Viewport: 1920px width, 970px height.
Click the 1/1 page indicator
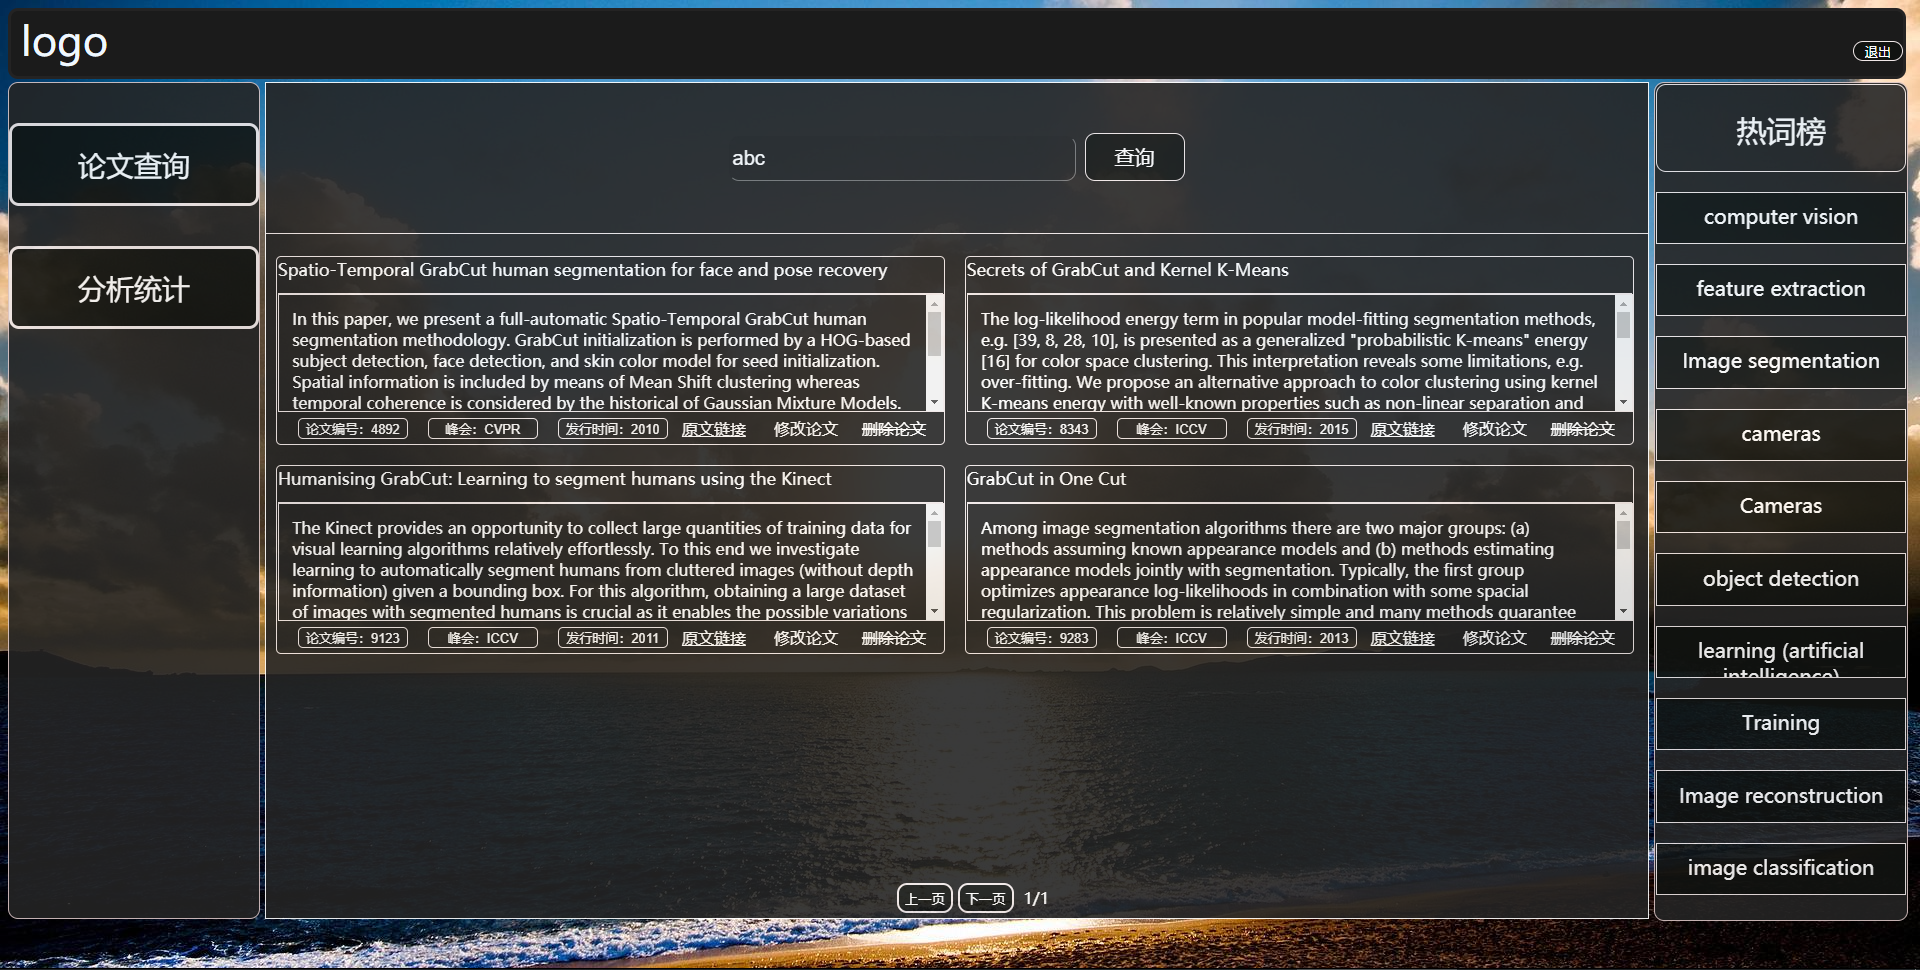pyautogui.click(x=1036, y=898)
